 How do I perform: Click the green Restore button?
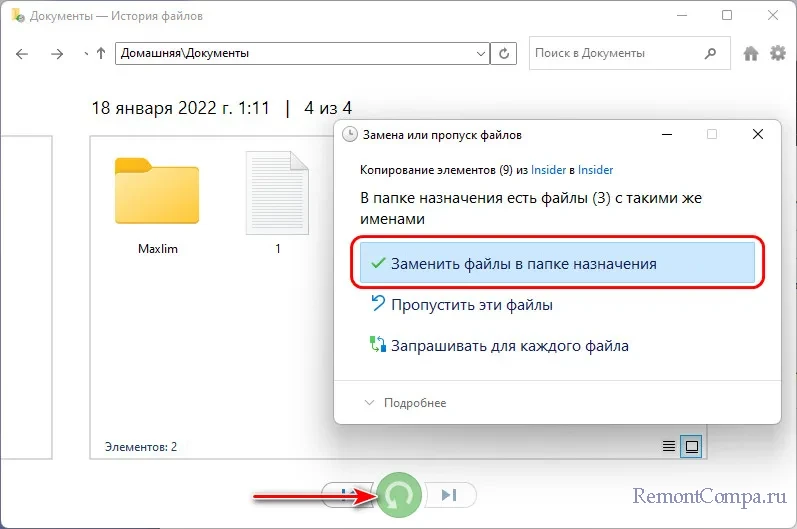399,495
